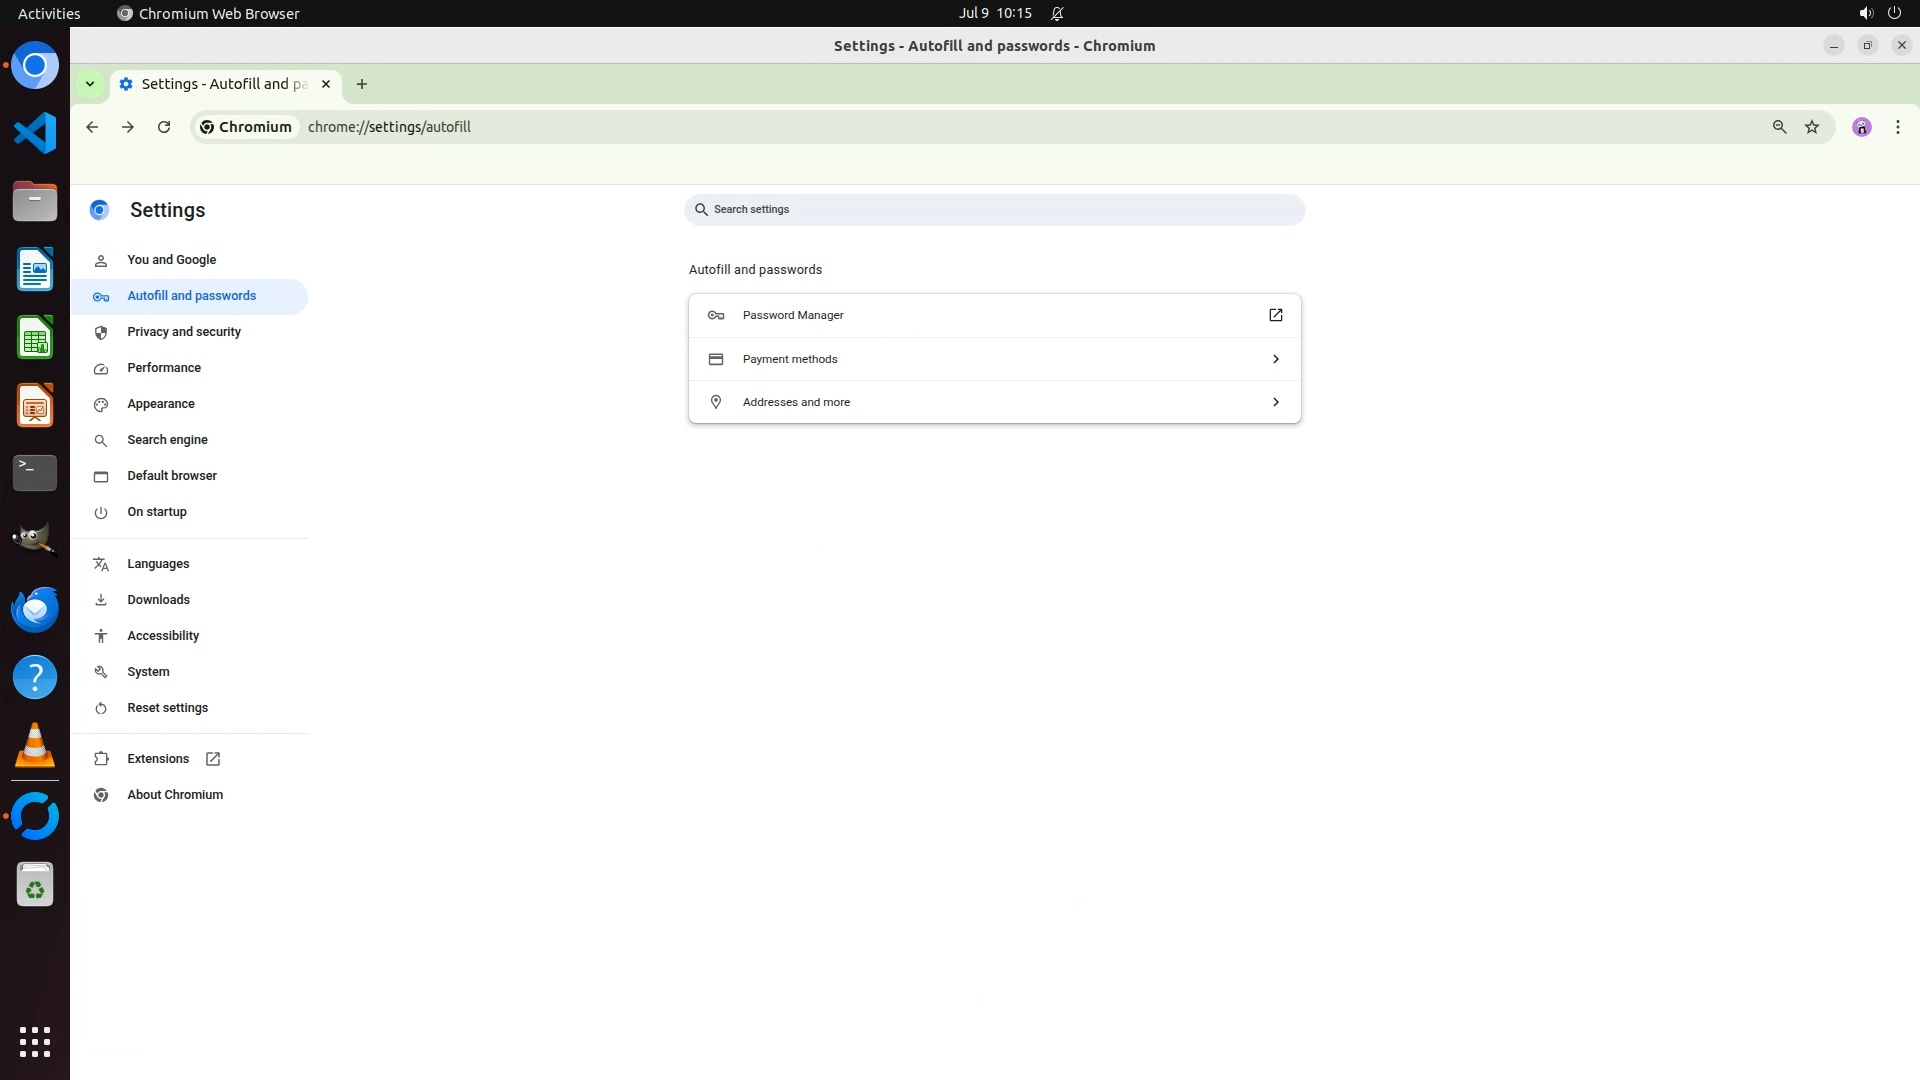This screenshot has width=1920, height=1080.
Task: Go to Search engine settings
Action: 167,440
